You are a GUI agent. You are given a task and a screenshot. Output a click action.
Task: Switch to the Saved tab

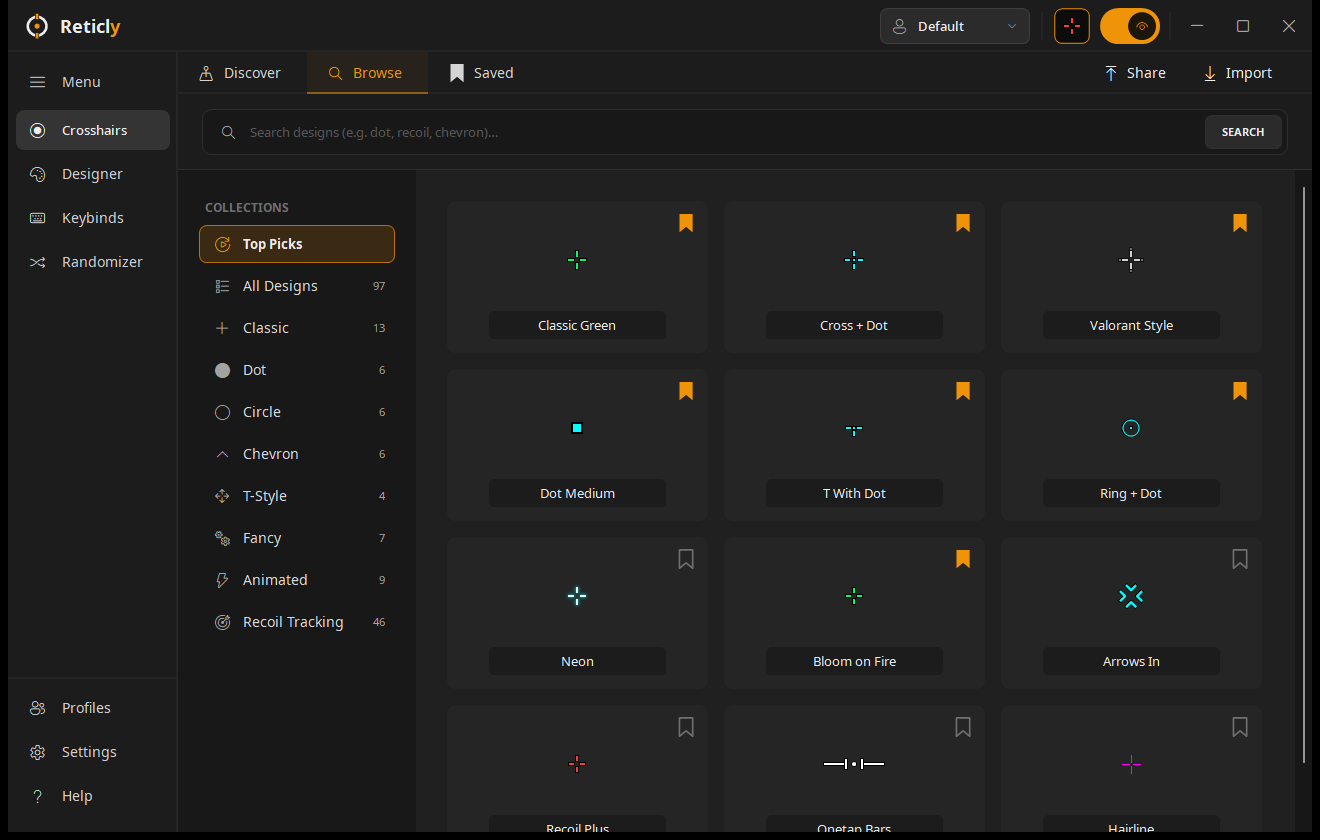point(482,73)
